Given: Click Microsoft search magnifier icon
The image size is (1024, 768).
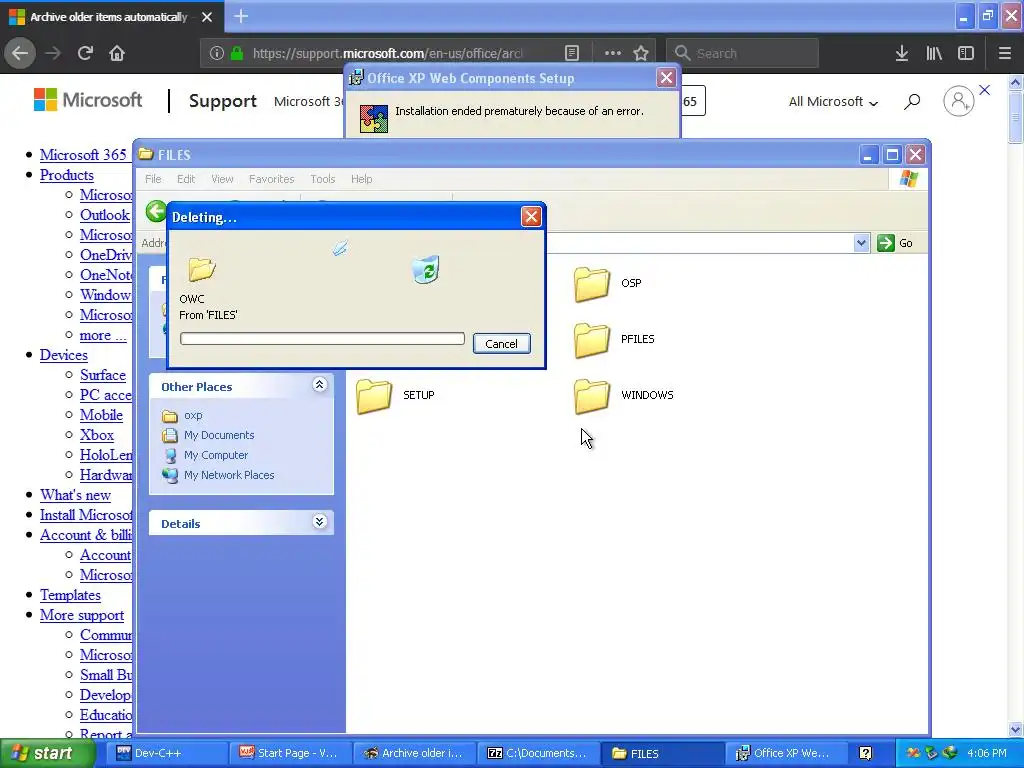Looking at the screenshot, I should click(x=912, y=101).
